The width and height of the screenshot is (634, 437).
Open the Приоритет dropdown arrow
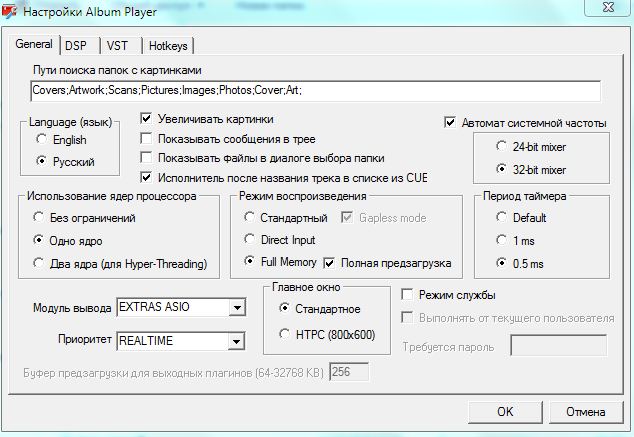(x=236, y=342)
